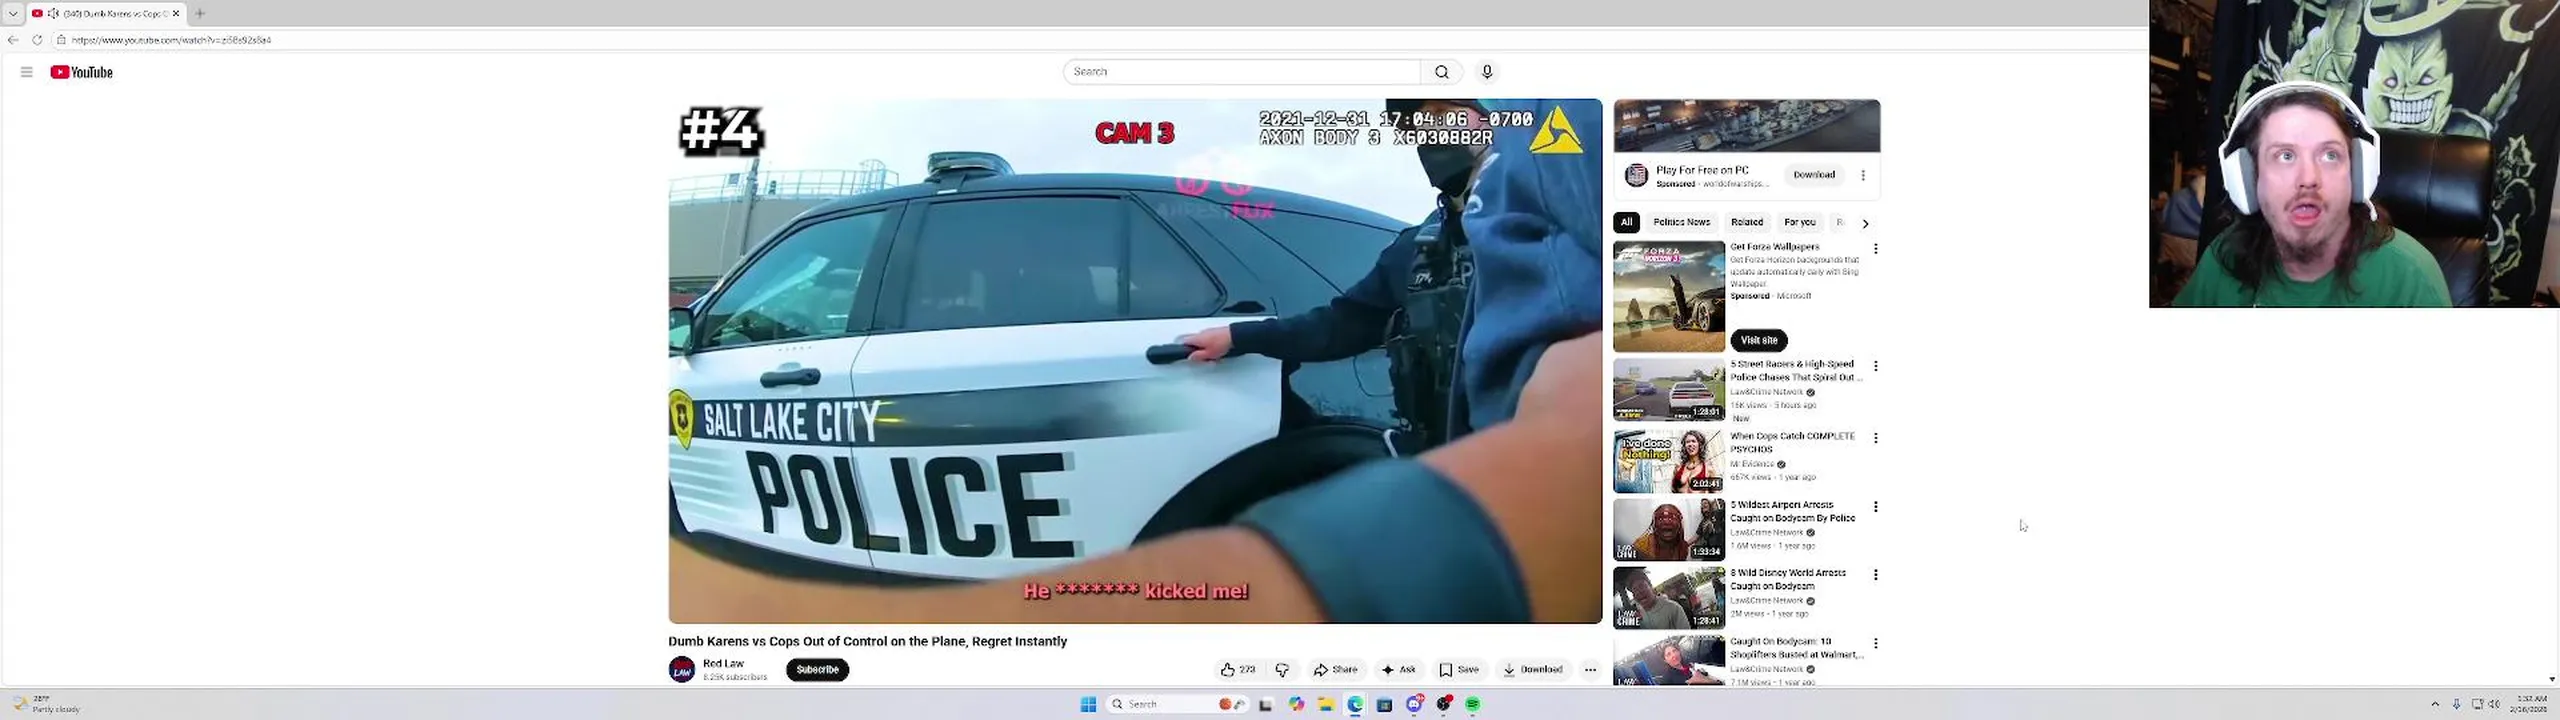
Task: Open options for When Cops Catch video
Action: point(1876,438)
